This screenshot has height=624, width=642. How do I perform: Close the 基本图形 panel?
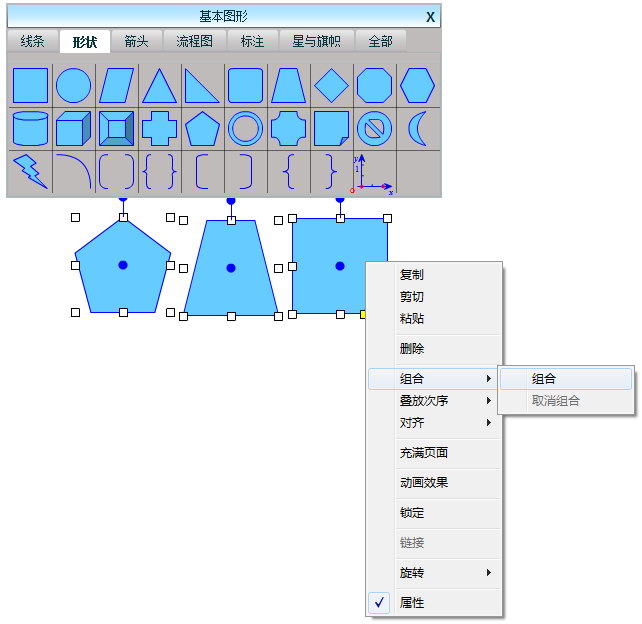430,17
